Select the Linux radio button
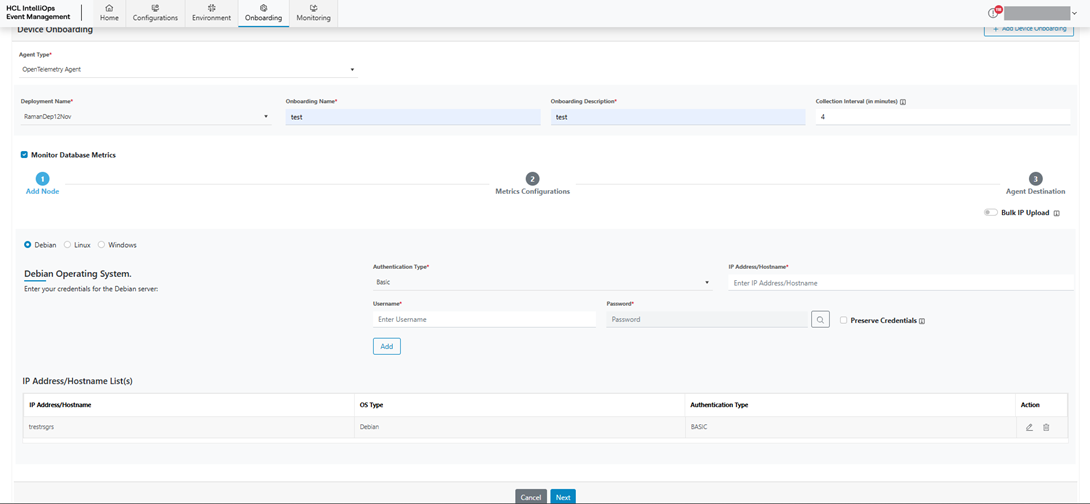 (67, 245)
